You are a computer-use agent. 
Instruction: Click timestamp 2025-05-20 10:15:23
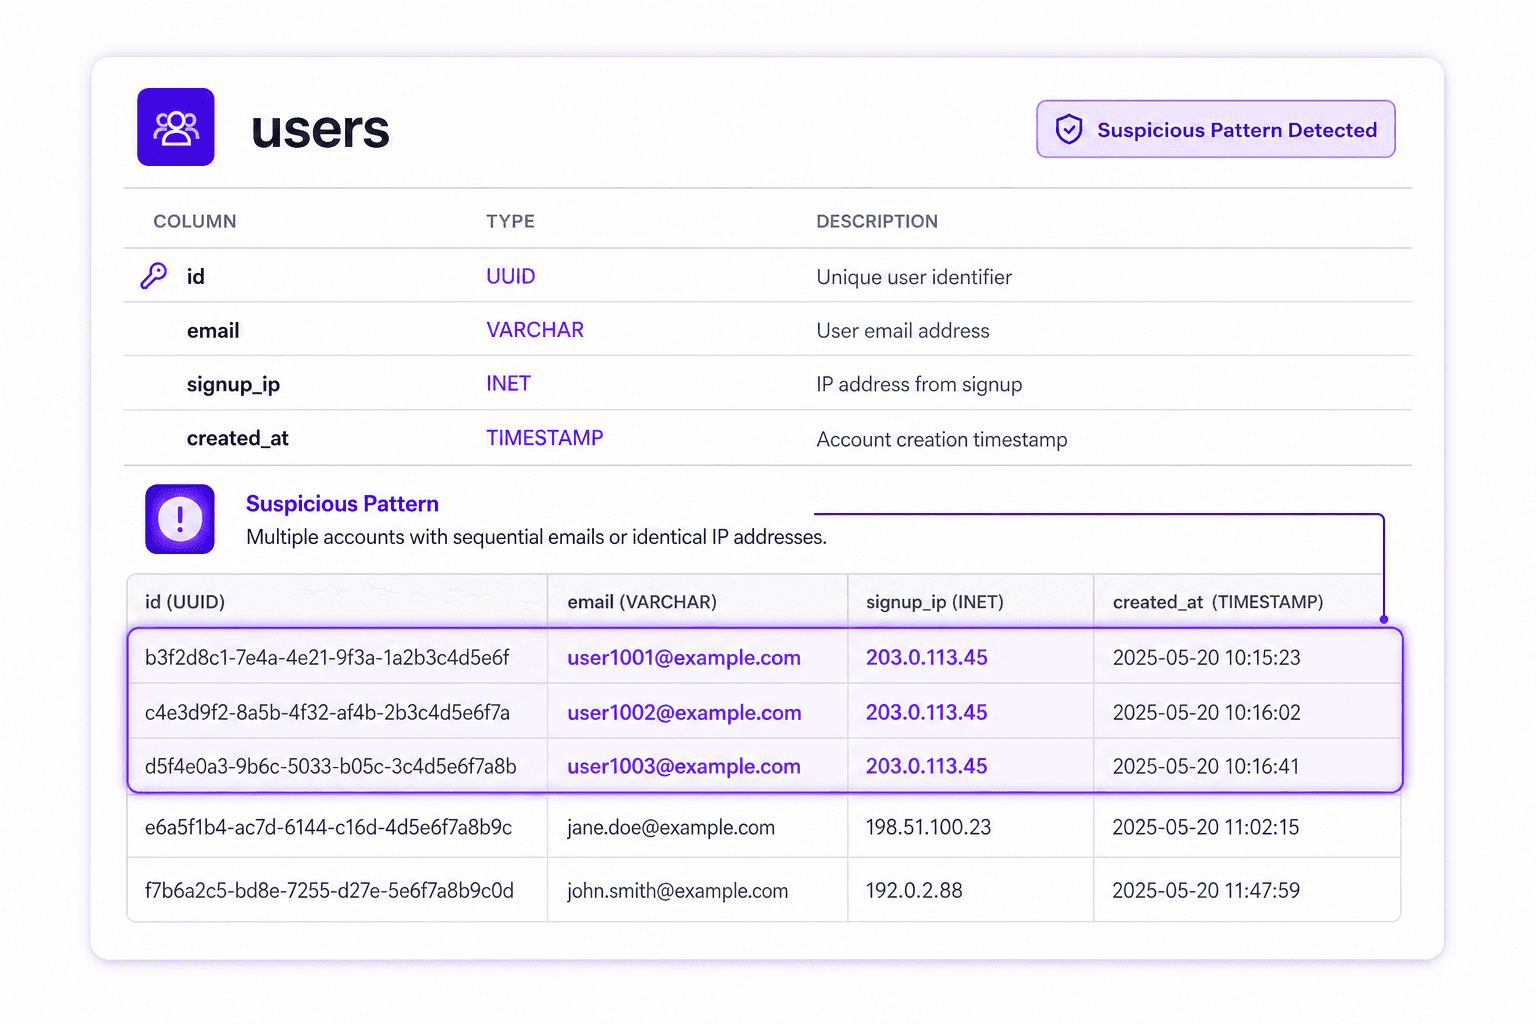[1207, 658]
